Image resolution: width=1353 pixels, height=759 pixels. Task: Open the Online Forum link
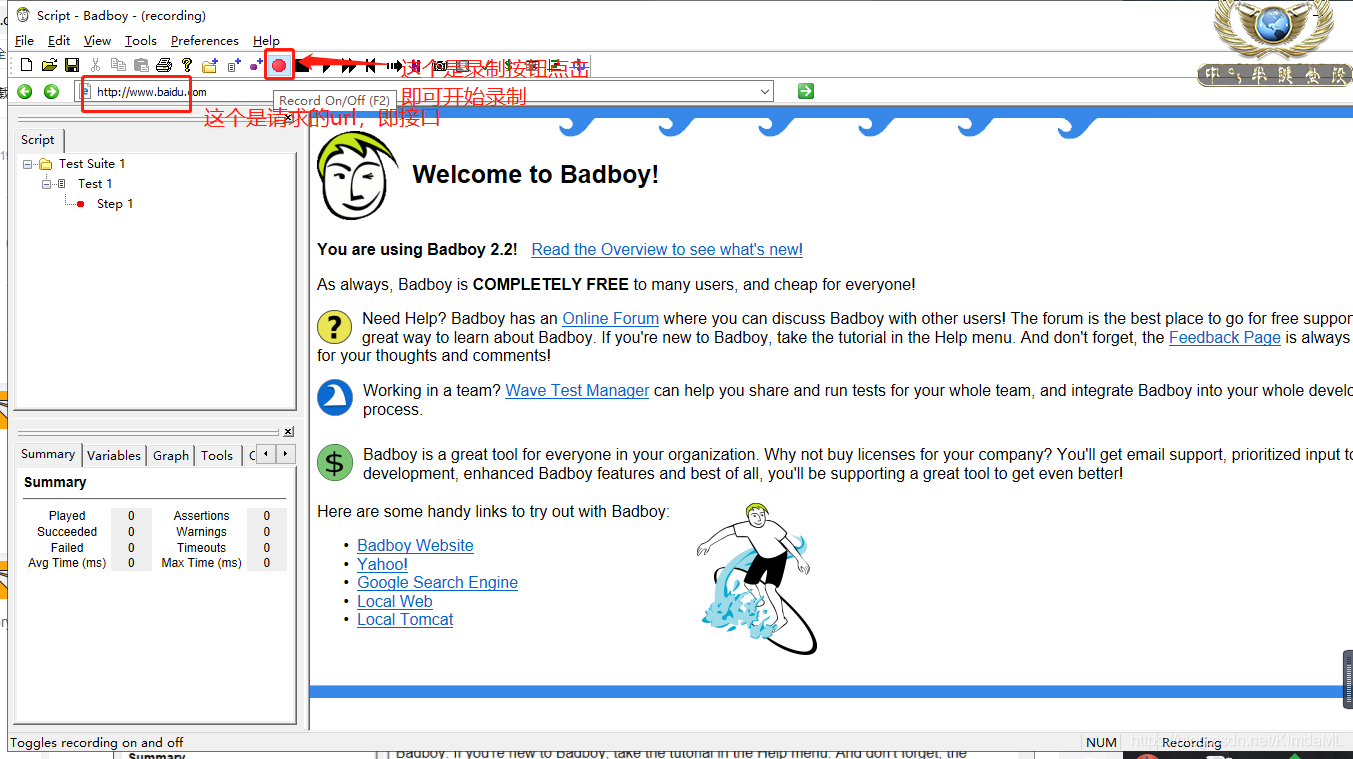coord(610,319)
